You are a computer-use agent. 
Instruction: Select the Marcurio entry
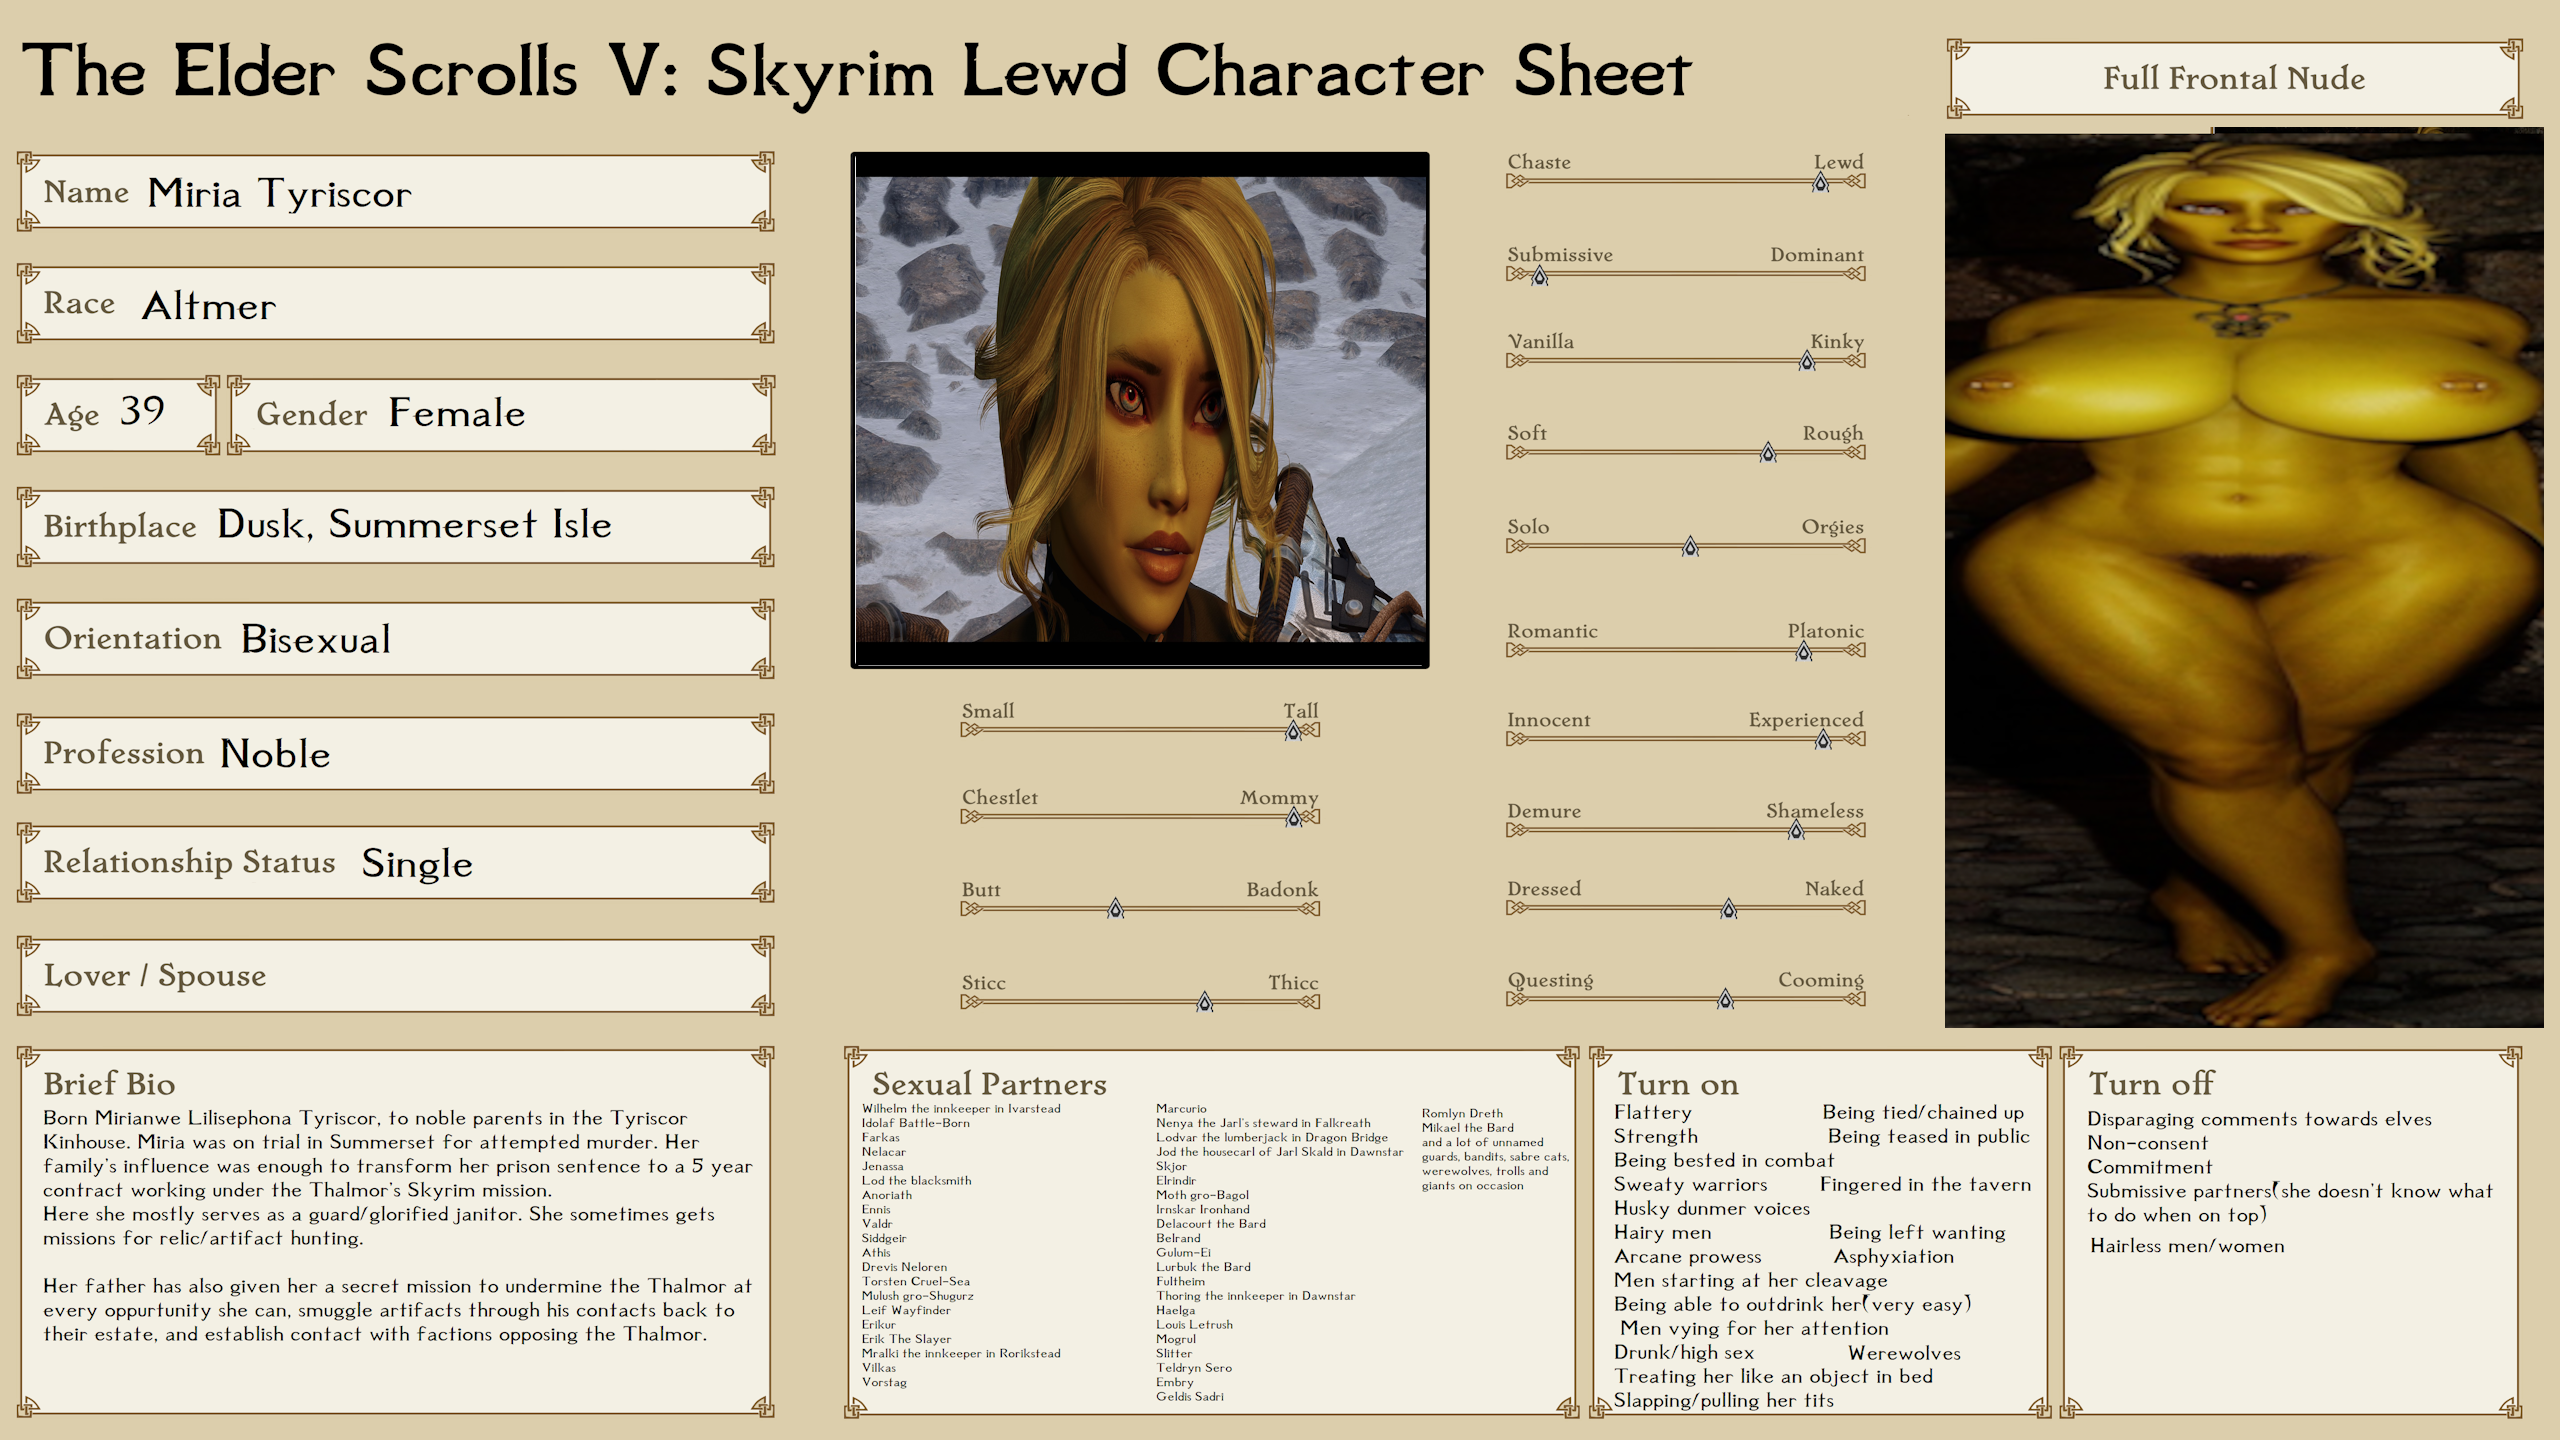tap(1181, 1108)
